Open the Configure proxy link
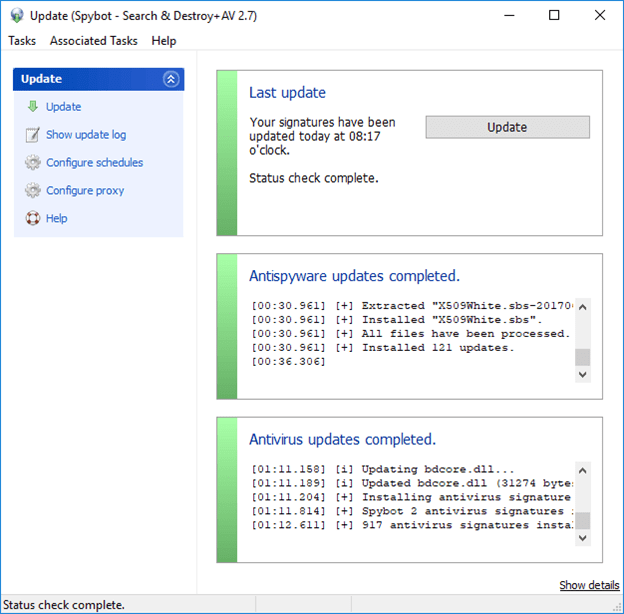This screenshot has height=614, width=624. point(85,190)
